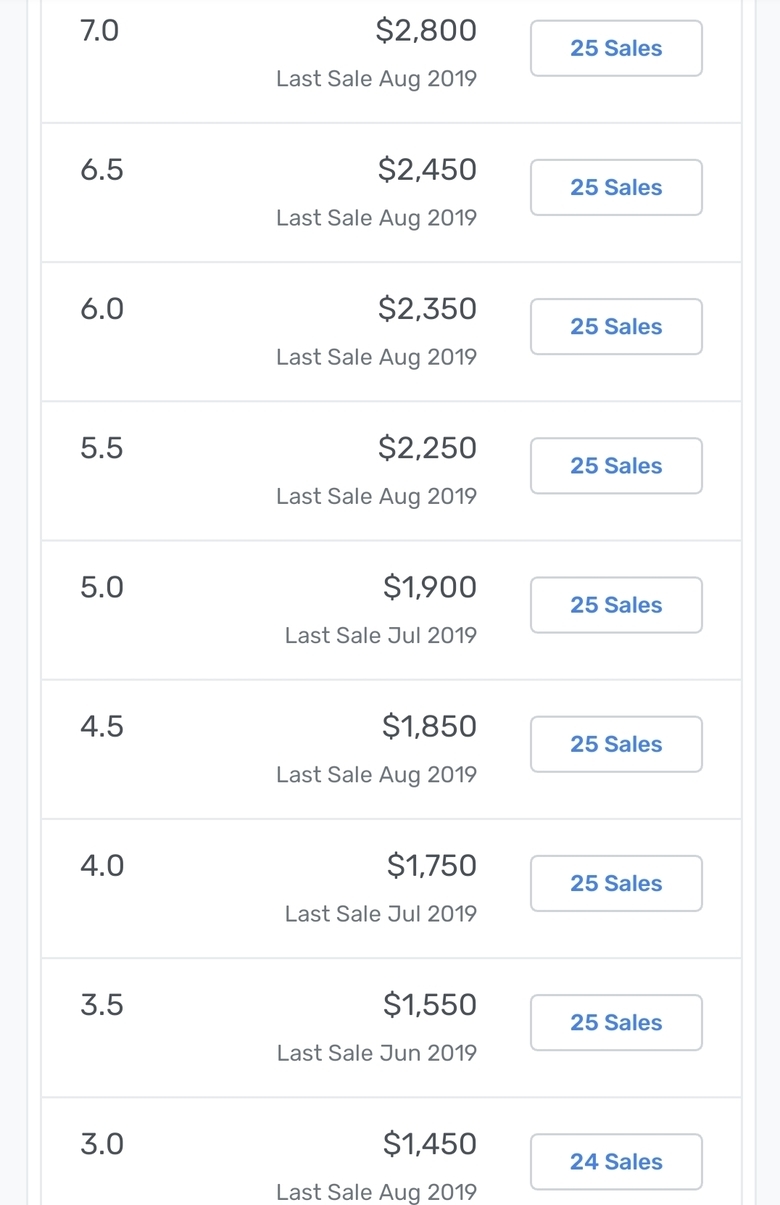Click the $2,350 price value

pos(427,309)
